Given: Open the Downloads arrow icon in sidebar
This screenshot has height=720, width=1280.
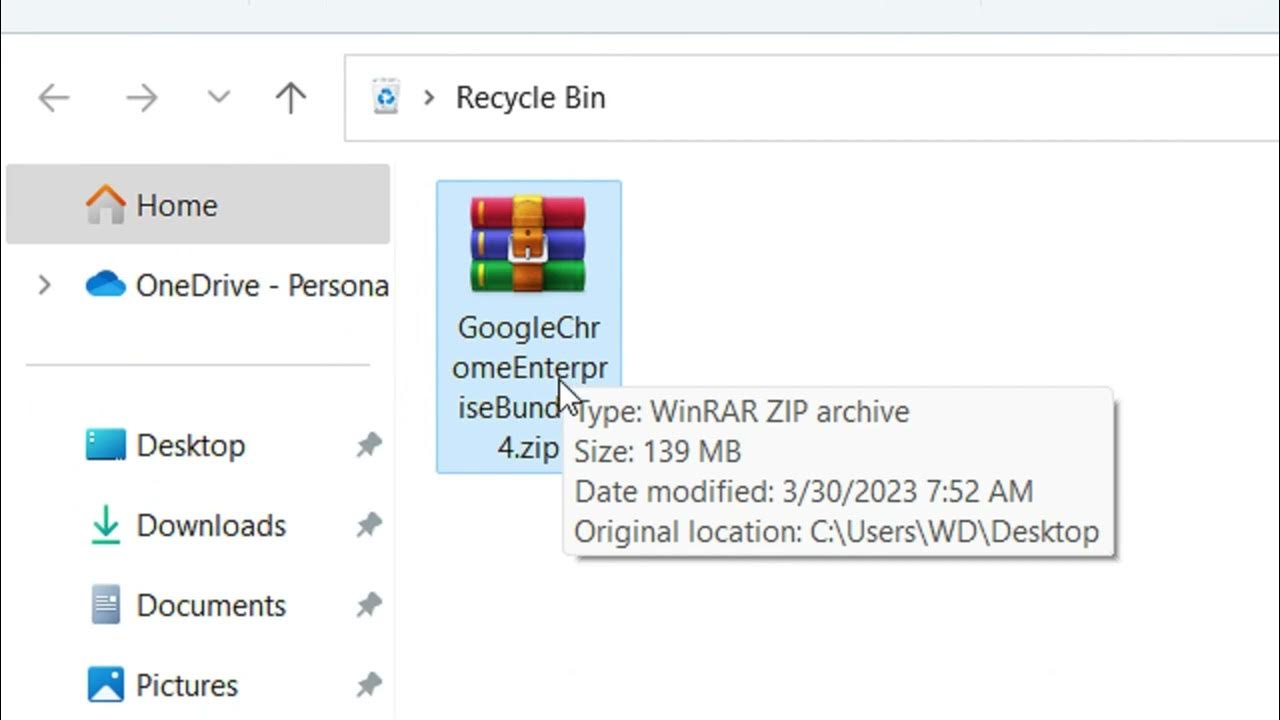Looking at the screenshot, I should coord(106,525).
